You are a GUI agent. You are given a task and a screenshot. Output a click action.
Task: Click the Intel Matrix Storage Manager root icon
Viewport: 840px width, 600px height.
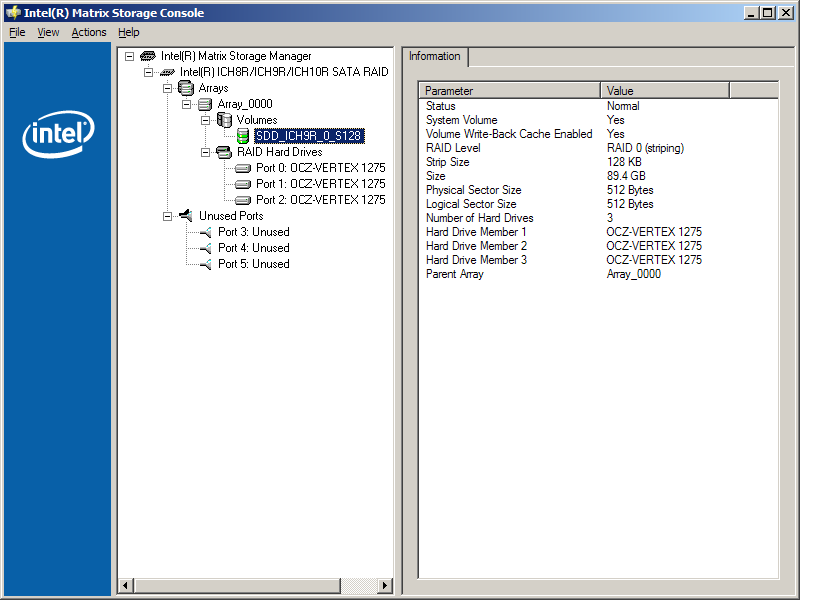(148, 56)
